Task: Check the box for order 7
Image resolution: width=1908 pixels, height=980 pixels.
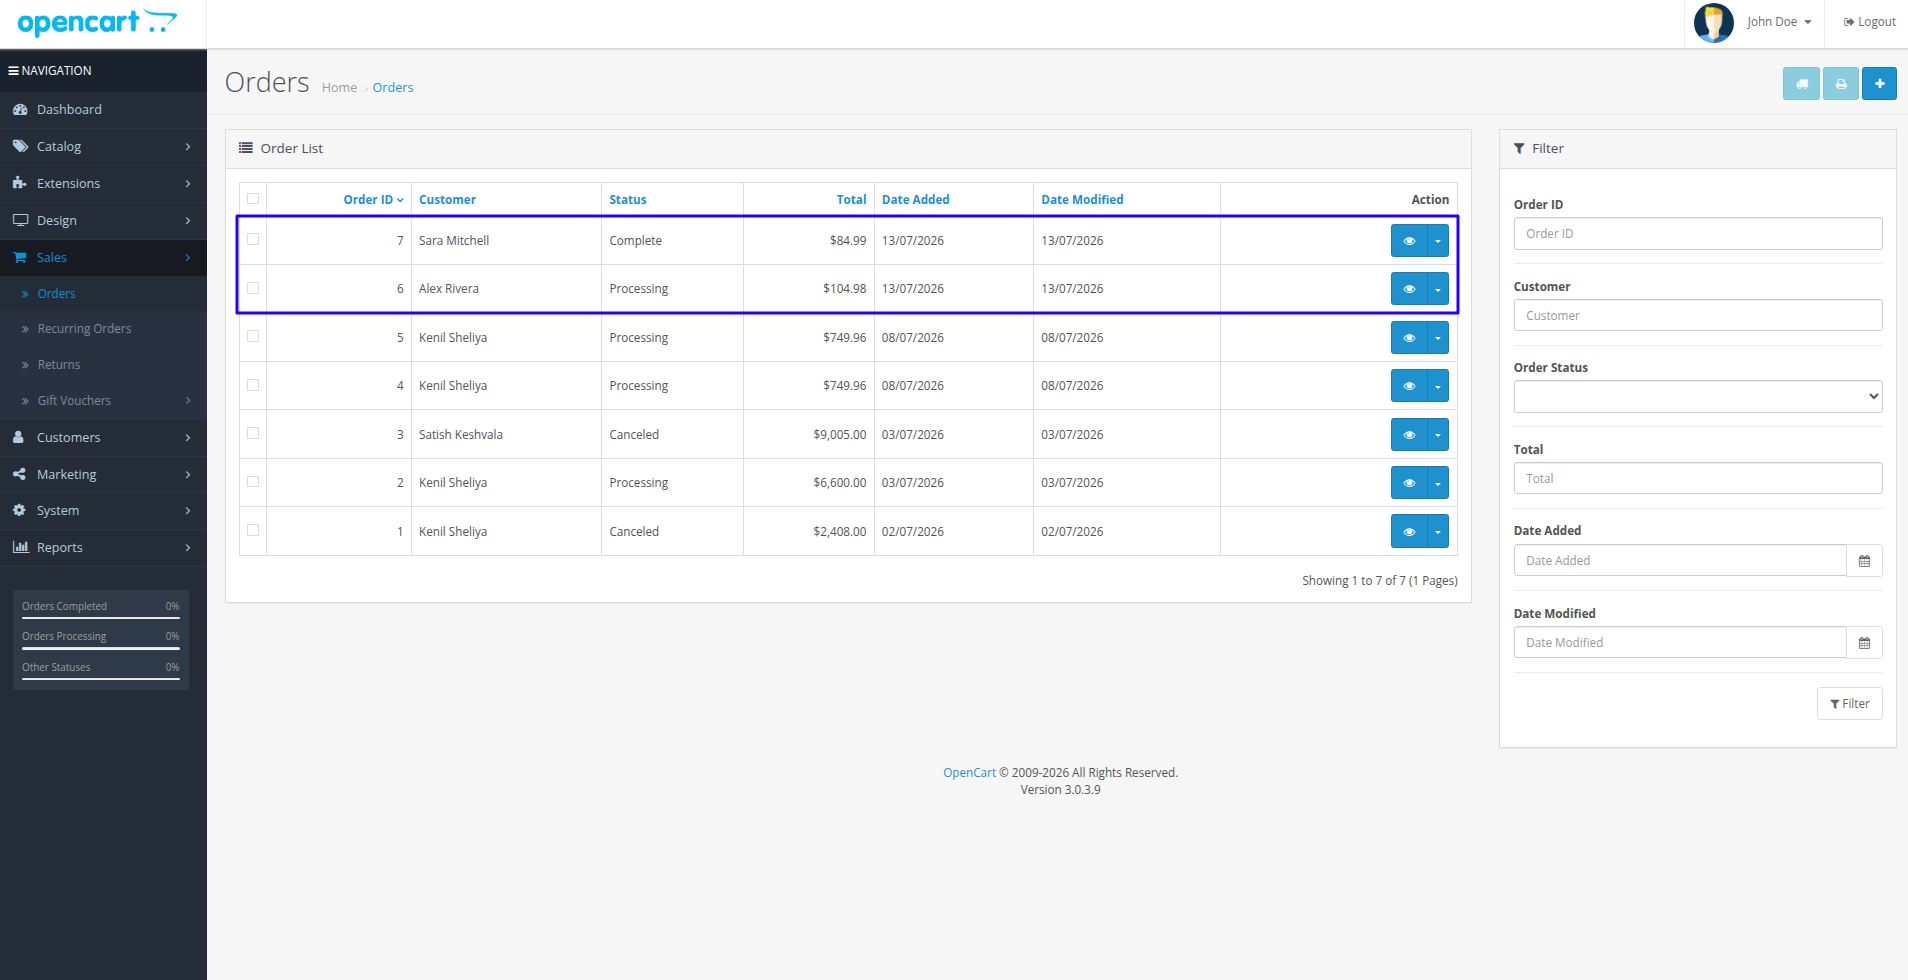Action: point(253,240)
